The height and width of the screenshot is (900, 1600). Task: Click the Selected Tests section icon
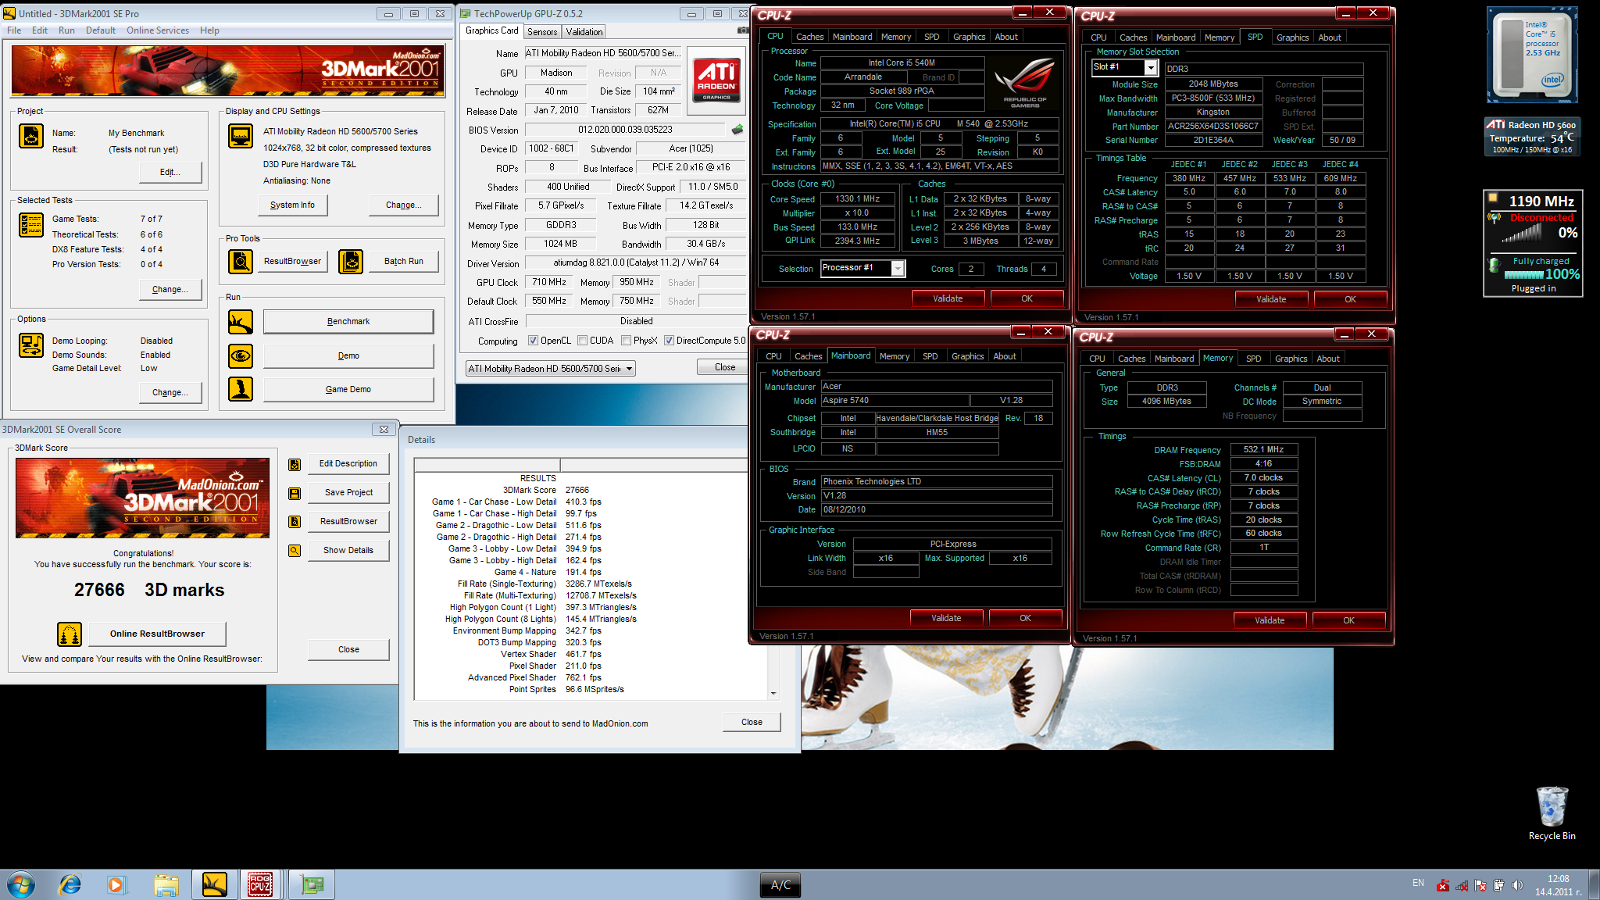(x=31, y=225)
